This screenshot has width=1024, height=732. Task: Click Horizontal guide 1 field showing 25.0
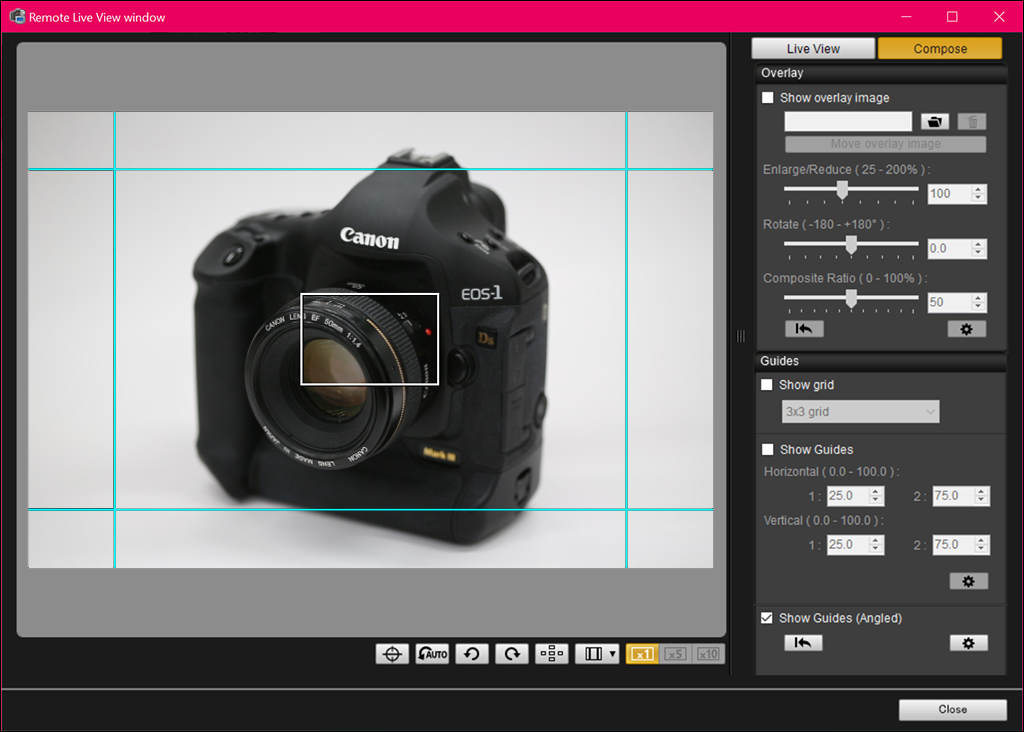(848, 496)
